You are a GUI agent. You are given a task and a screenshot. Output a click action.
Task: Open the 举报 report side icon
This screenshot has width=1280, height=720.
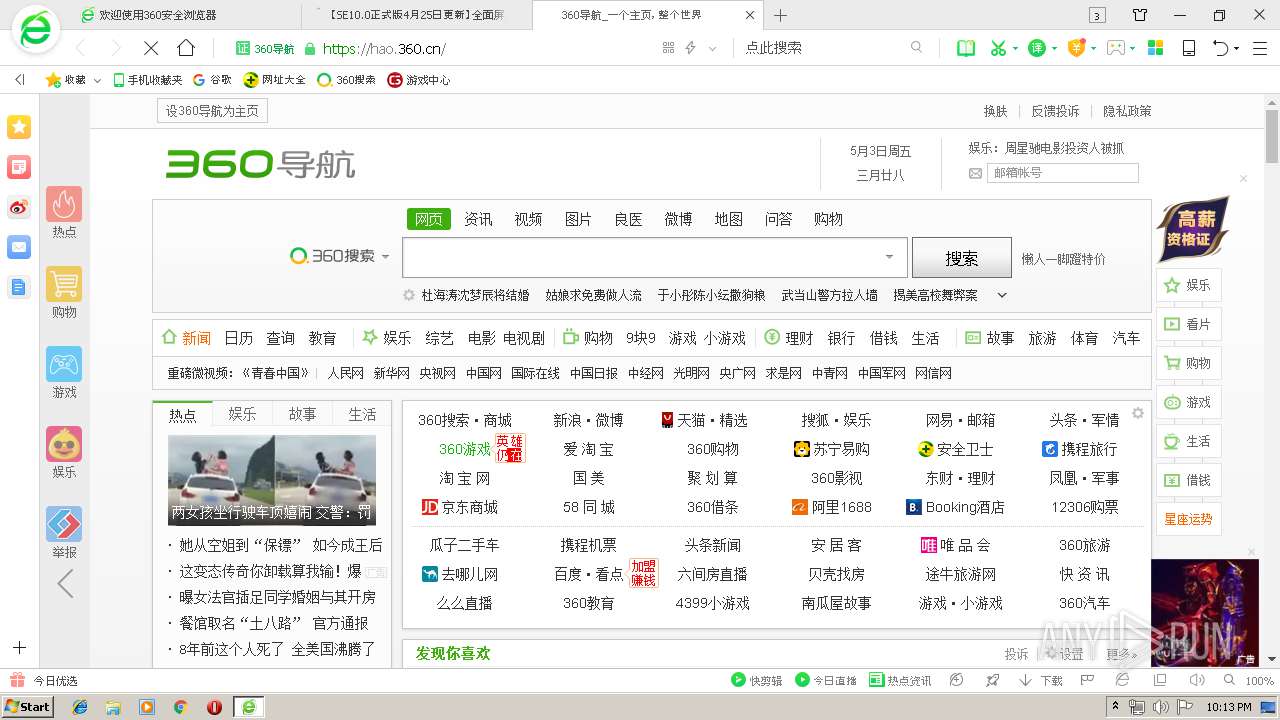(64, 525)
